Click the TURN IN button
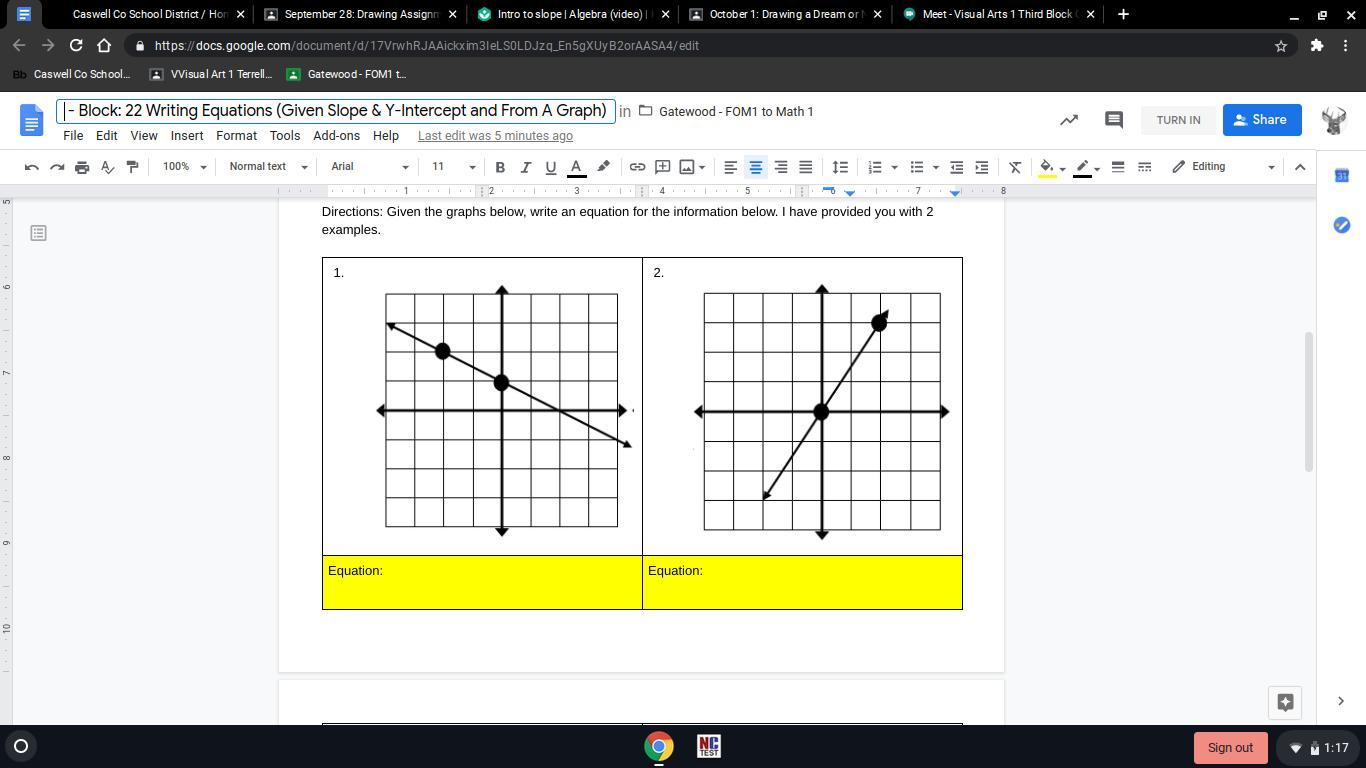The width and height of the screenshot is (1366, 768). tap(1178, 120)
